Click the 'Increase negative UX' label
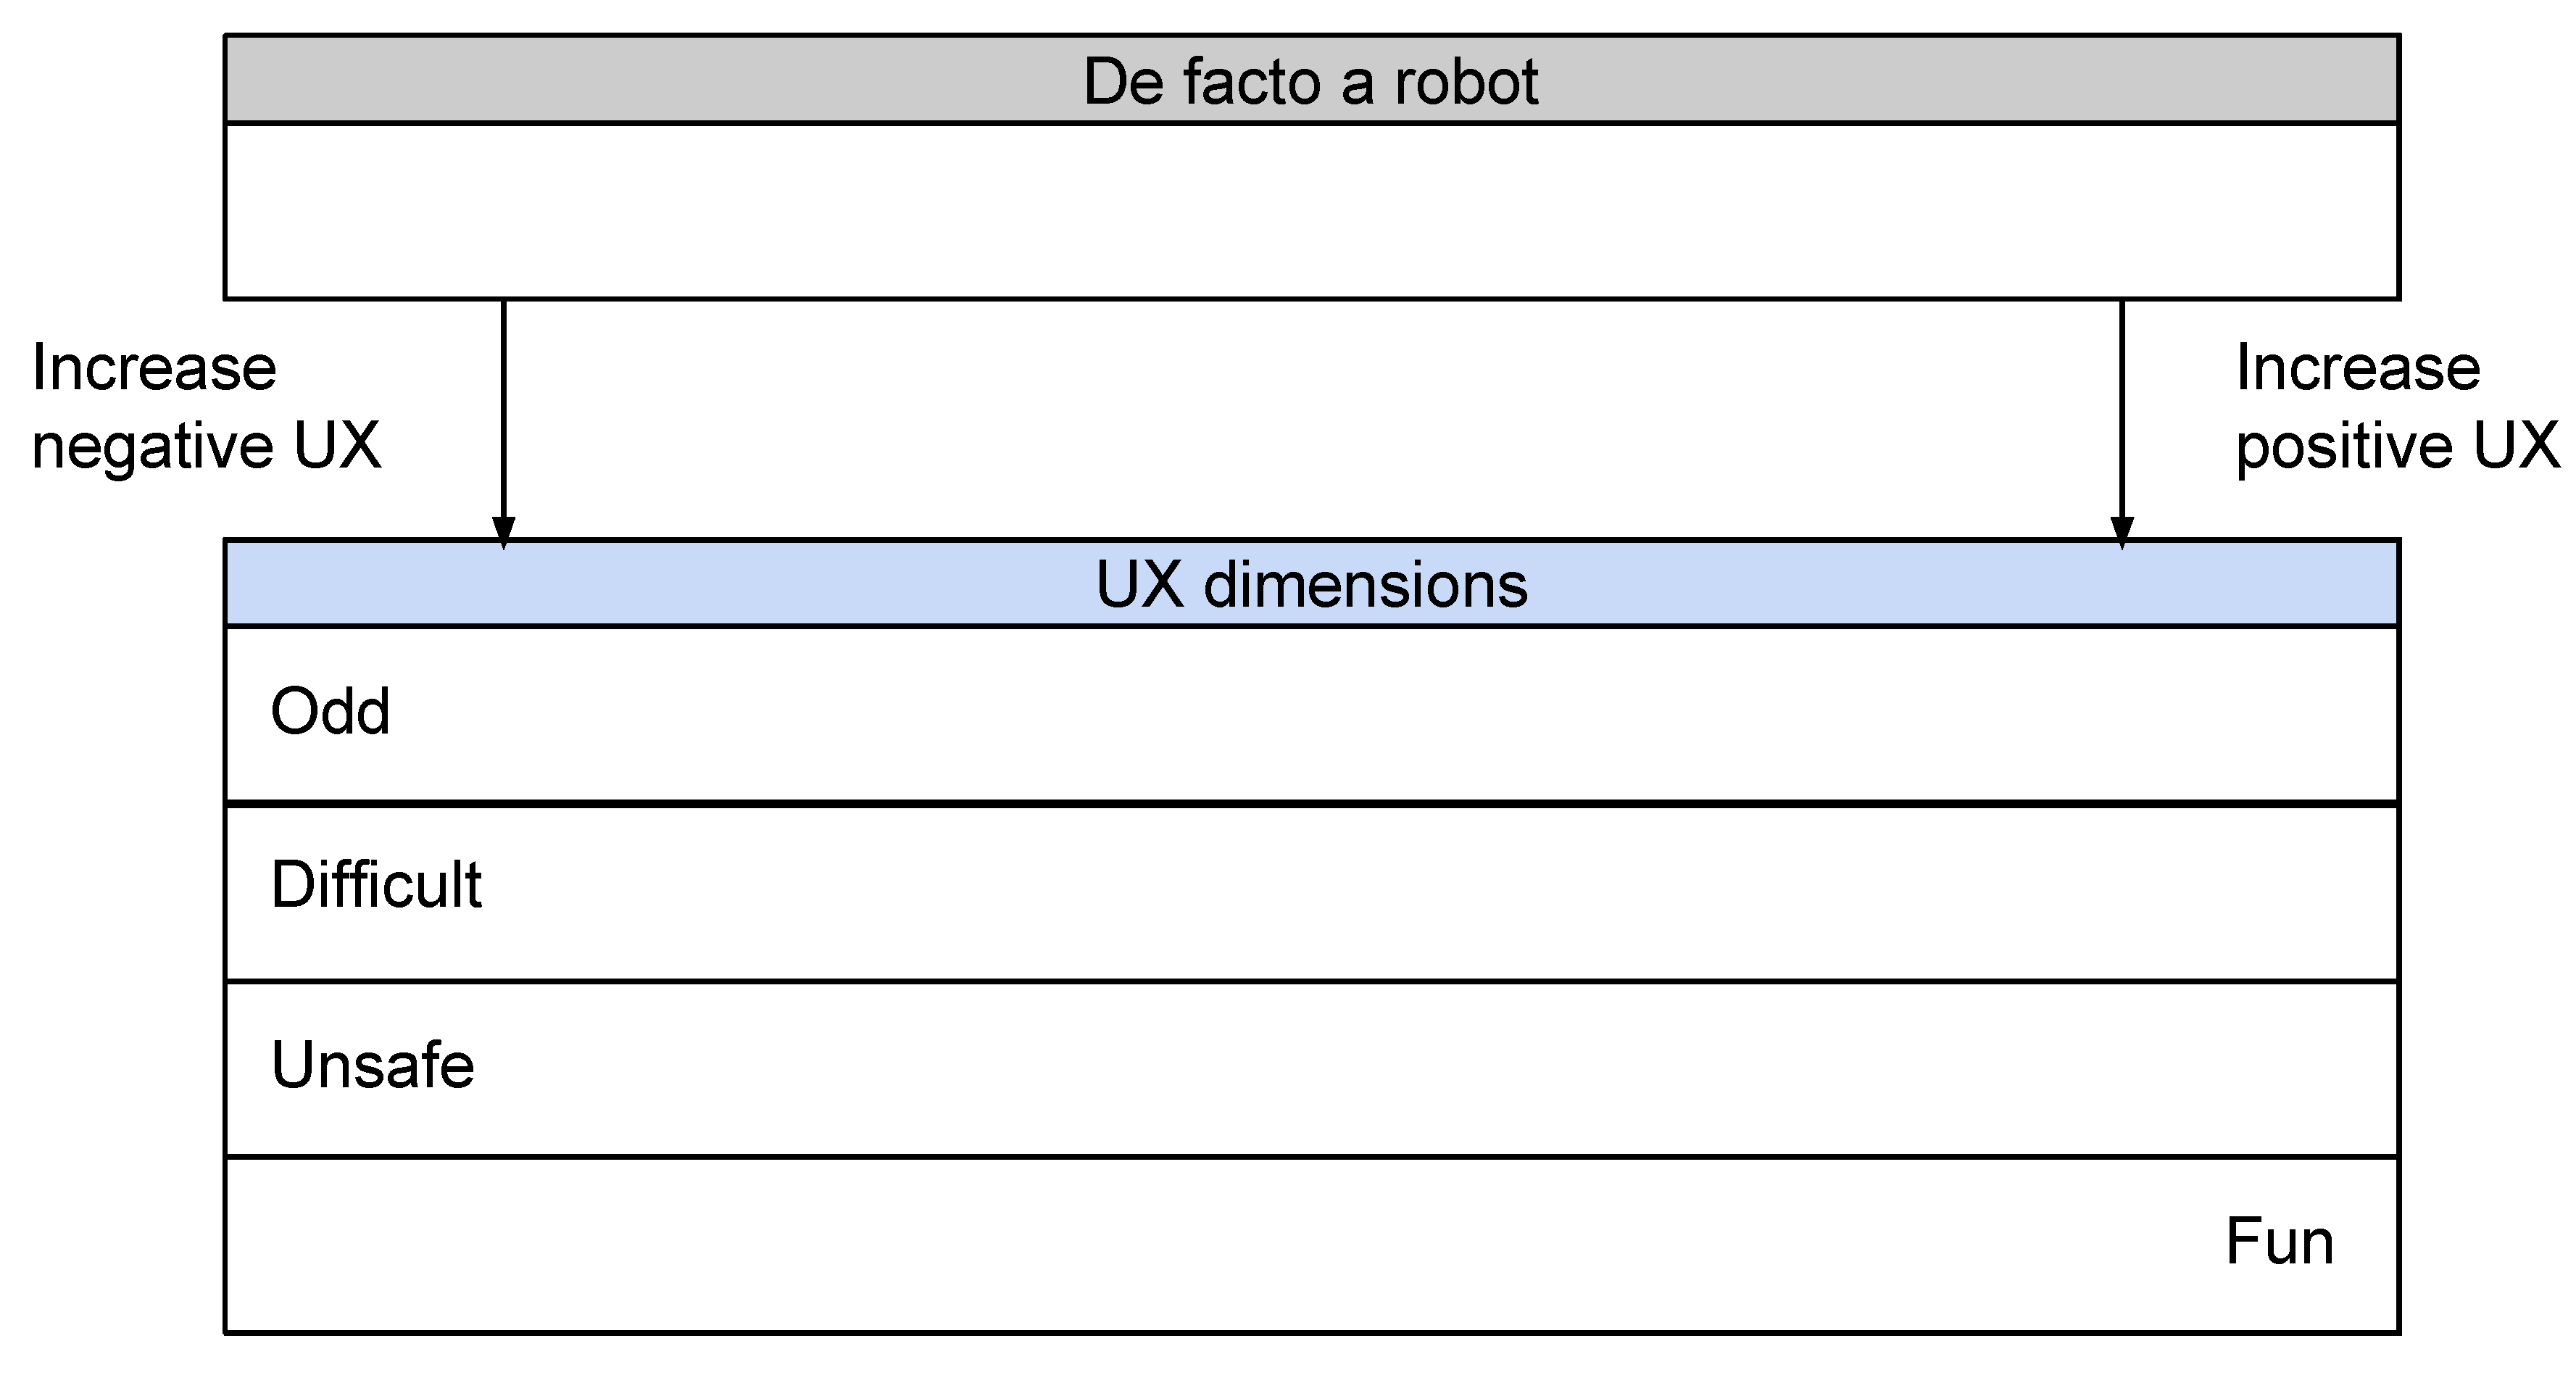2576x1383 pixels. coord(206,407)
